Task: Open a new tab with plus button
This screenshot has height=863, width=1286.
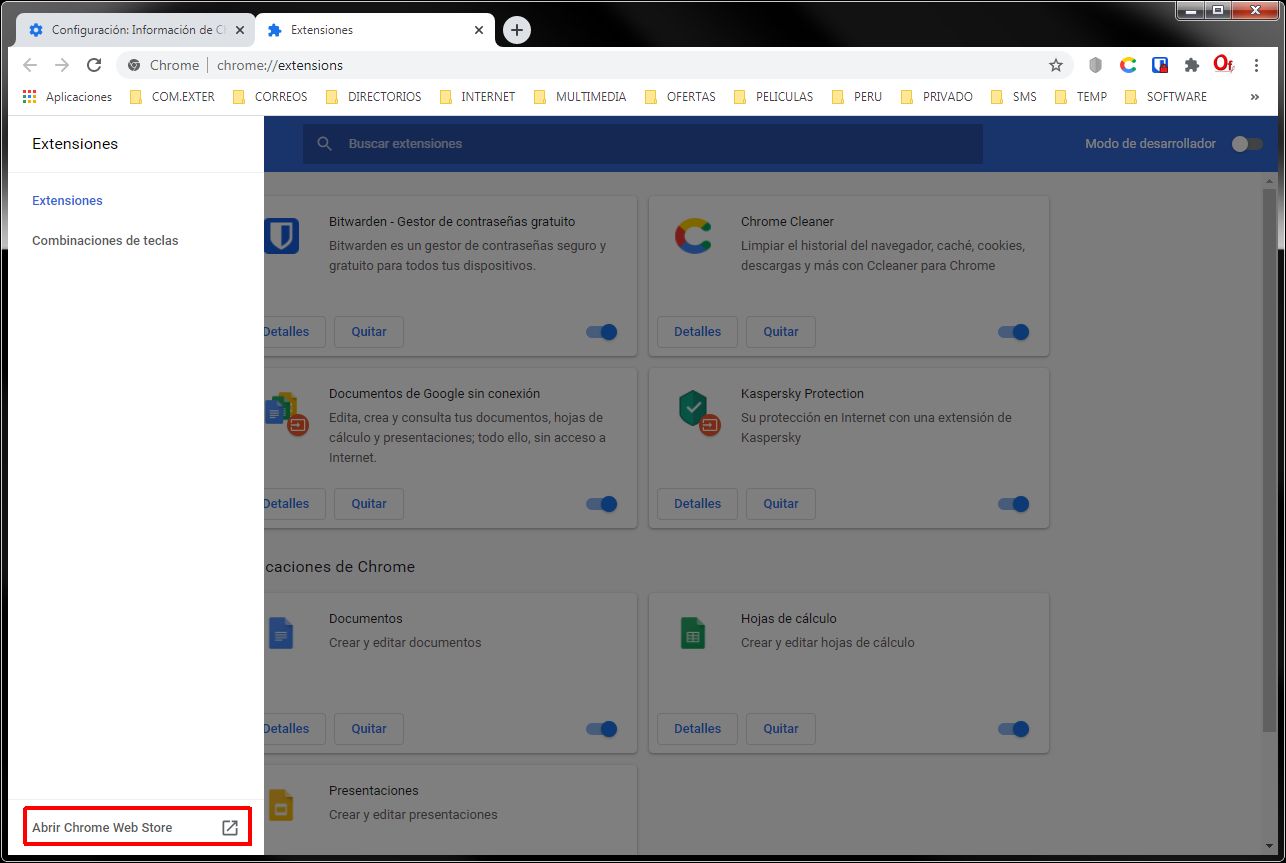Action: pos(516,30)
